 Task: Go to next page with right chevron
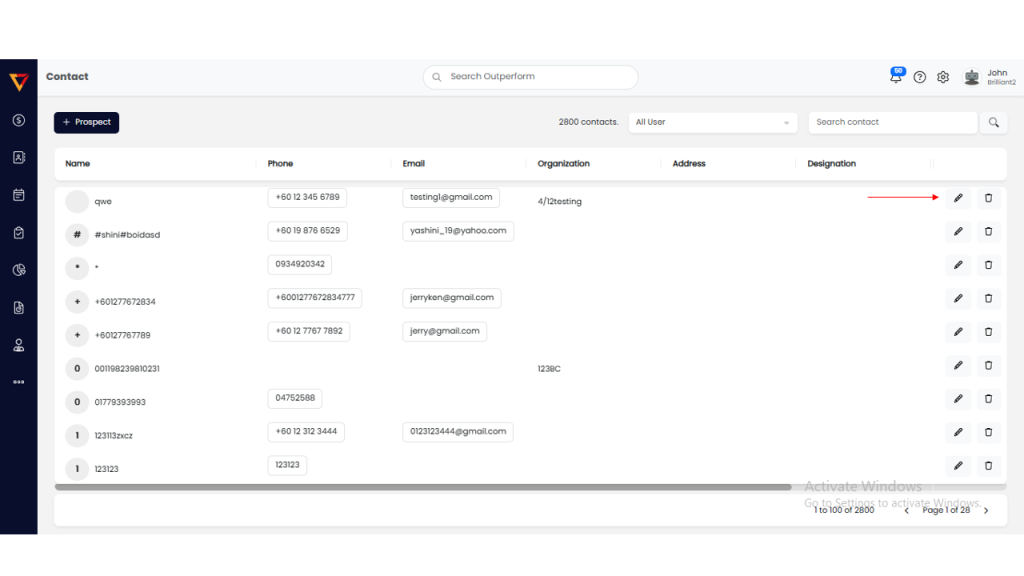[986, 510]
